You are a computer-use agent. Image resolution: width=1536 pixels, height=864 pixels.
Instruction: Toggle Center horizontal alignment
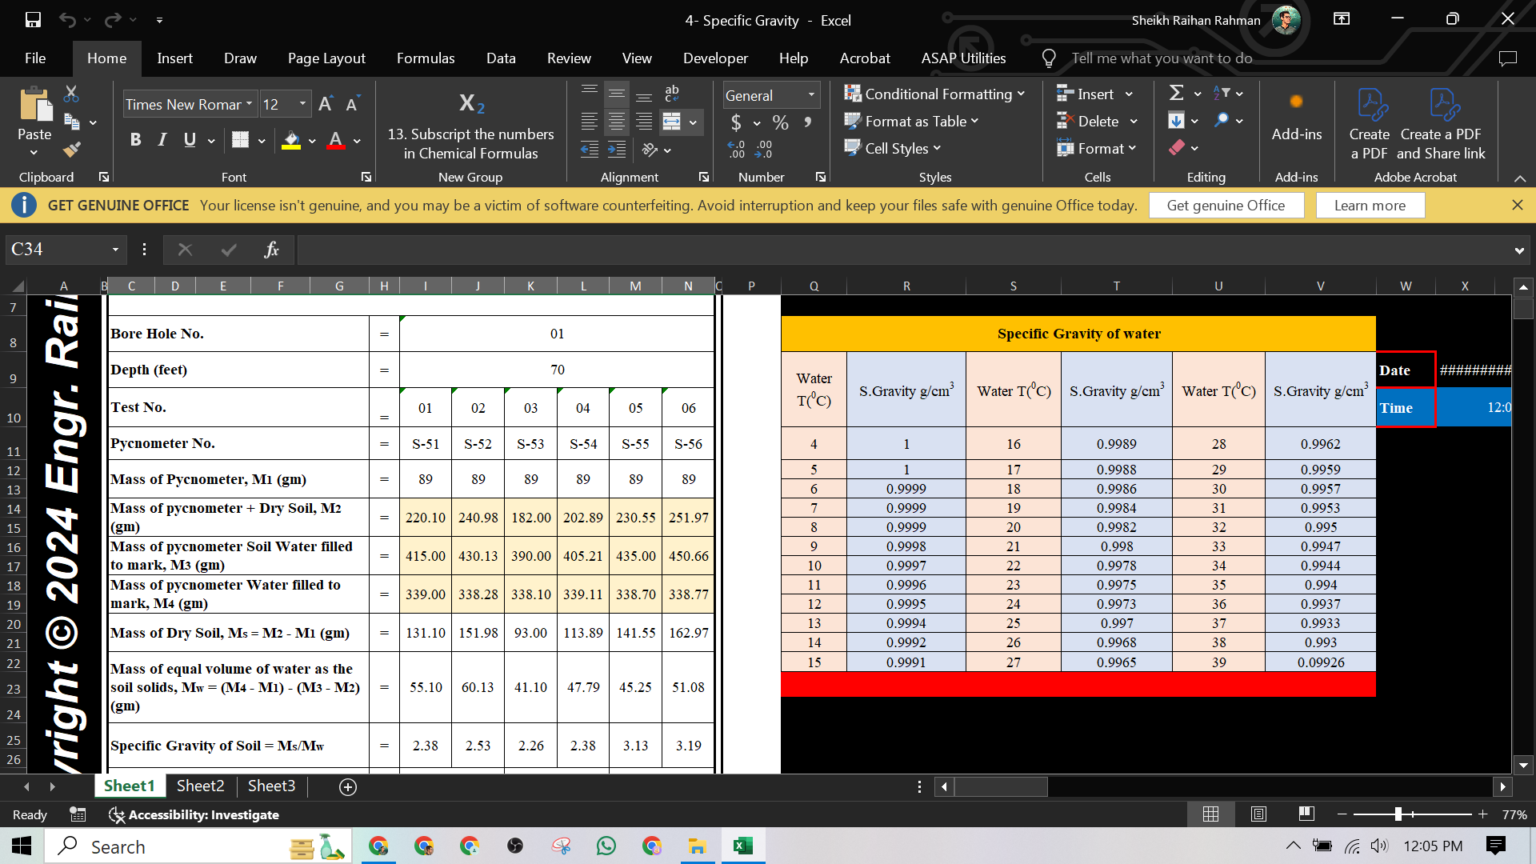pyautogui.click(x=617, y=122)
